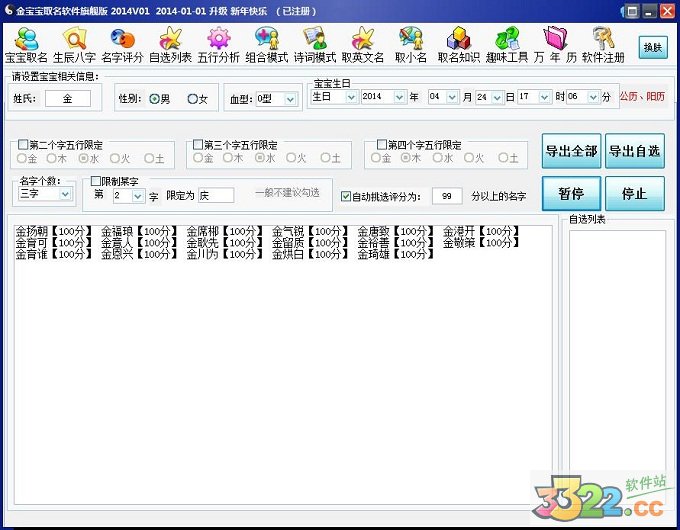Open 取英文名 English name tool

[362, 44]
